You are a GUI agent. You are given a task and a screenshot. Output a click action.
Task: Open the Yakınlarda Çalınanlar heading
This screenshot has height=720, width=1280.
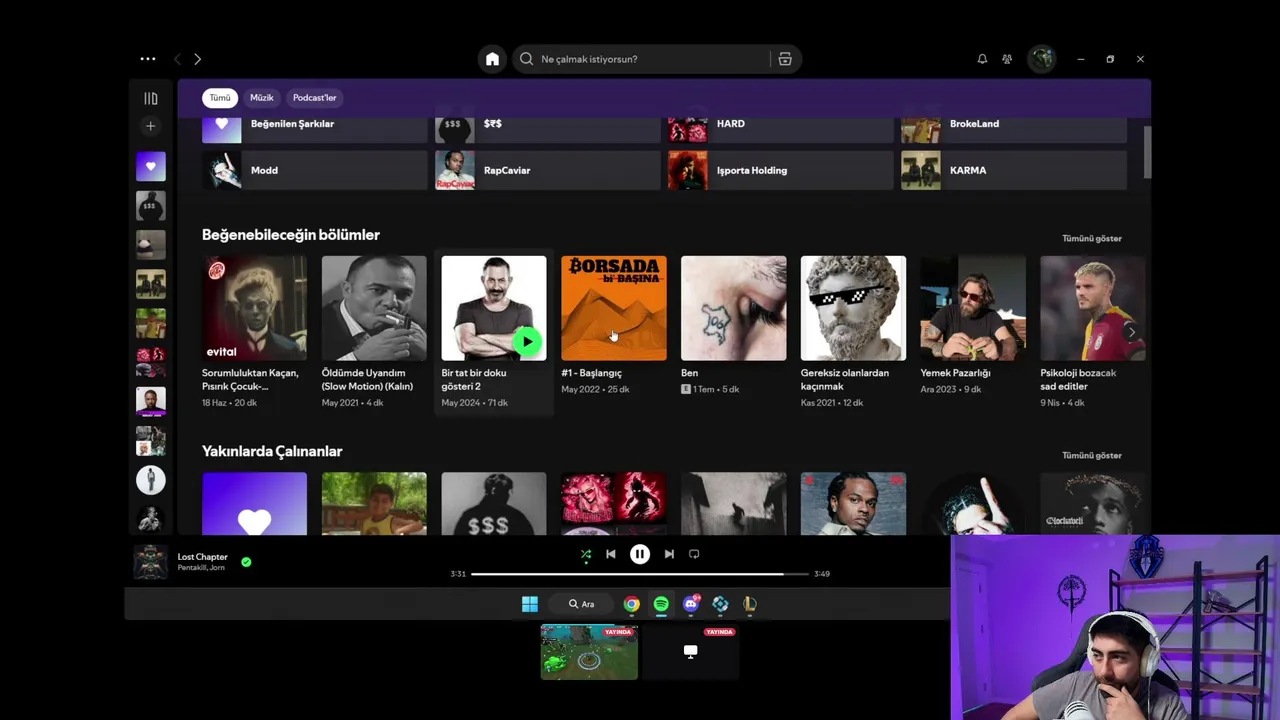272,452
